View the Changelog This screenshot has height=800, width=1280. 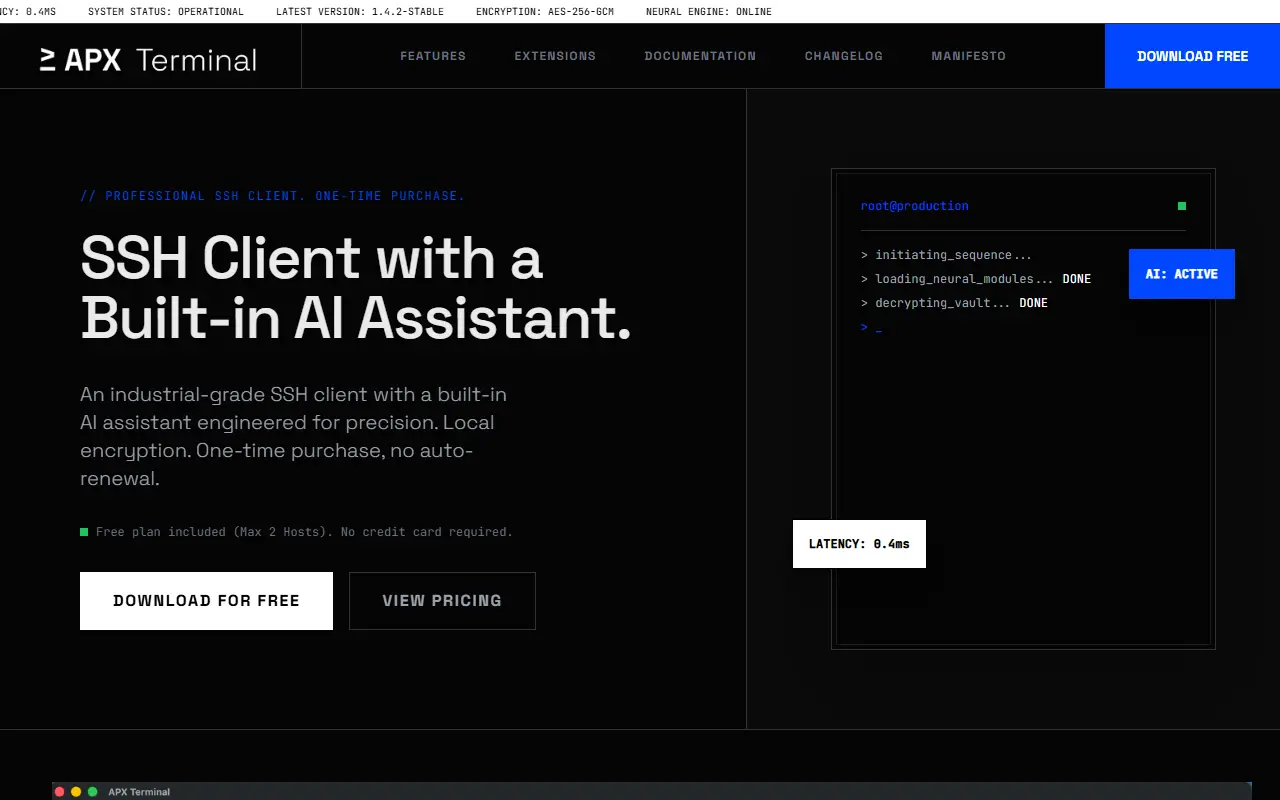tap(844, 56)
